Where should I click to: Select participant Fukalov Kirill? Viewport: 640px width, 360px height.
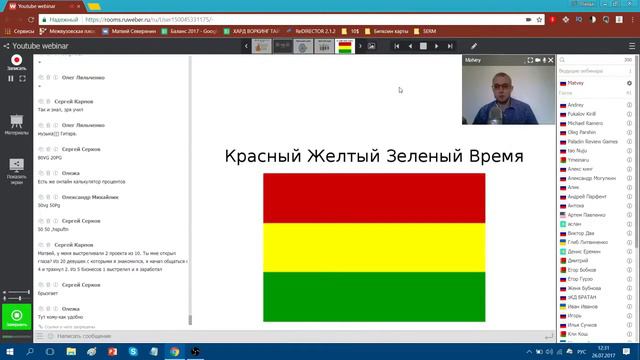point(582,114)
